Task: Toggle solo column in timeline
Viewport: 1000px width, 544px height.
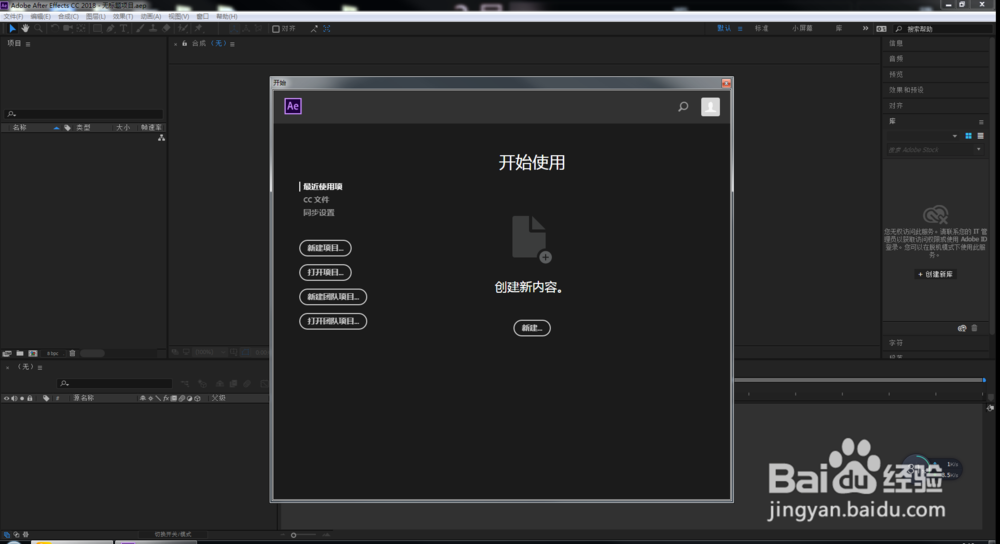Action: click(x=22, y=398)
